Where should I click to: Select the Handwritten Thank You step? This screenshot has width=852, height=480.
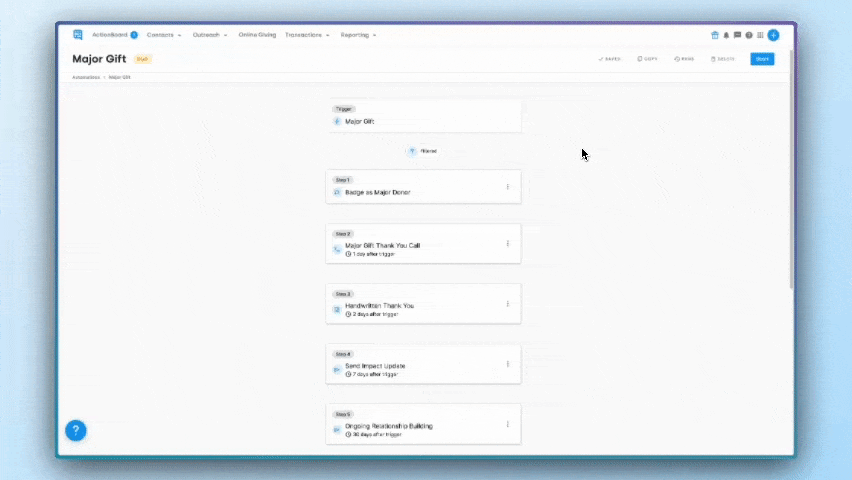tap(423, 304)
